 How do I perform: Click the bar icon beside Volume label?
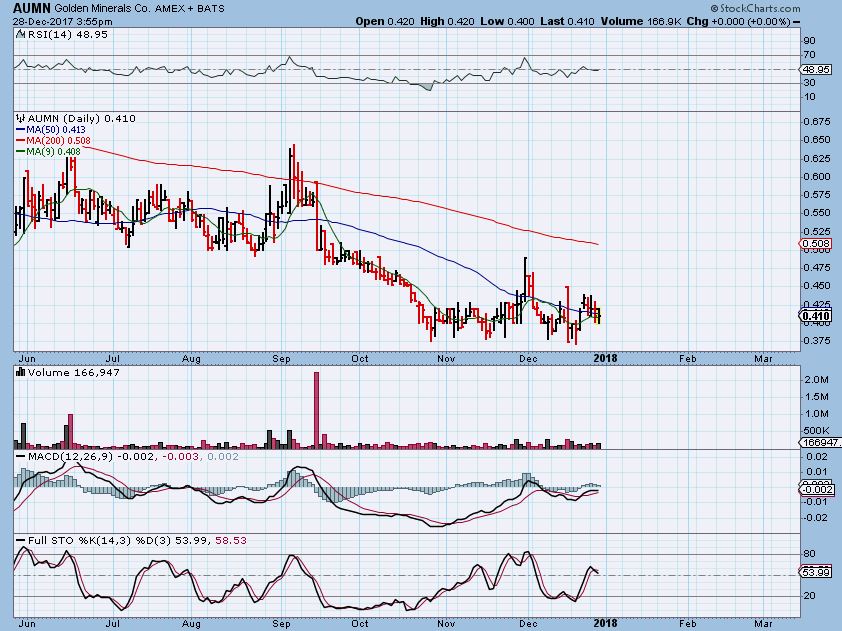[x=18, y=372]
